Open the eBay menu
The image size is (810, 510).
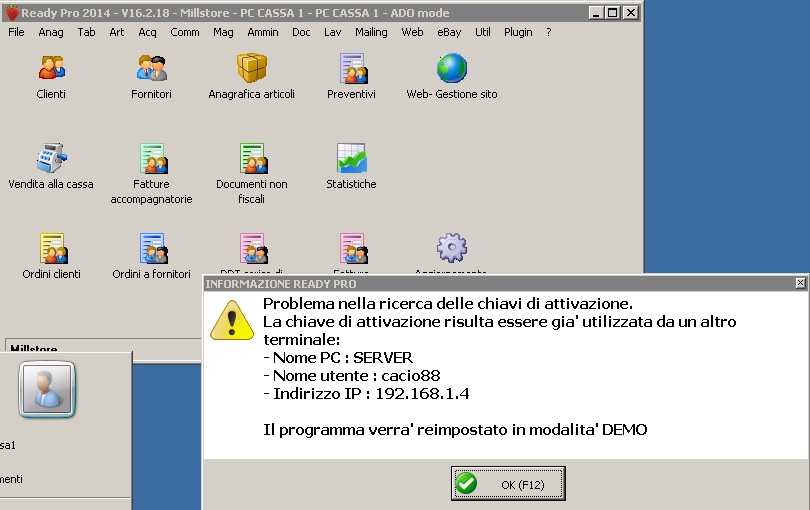pos(449,32)
